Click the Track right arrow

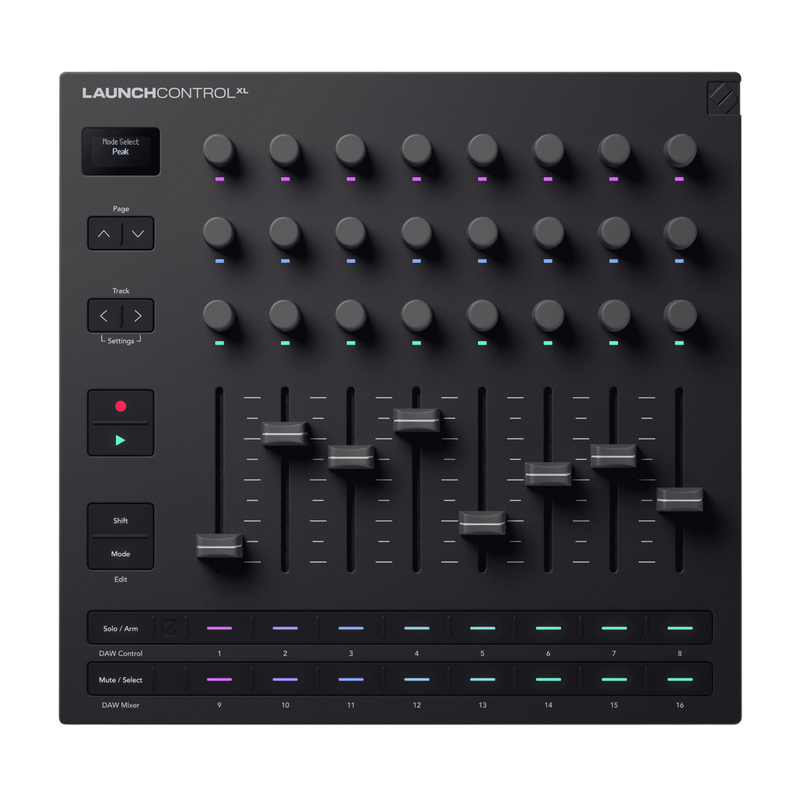pyautogui.click(x=138, y=316)
